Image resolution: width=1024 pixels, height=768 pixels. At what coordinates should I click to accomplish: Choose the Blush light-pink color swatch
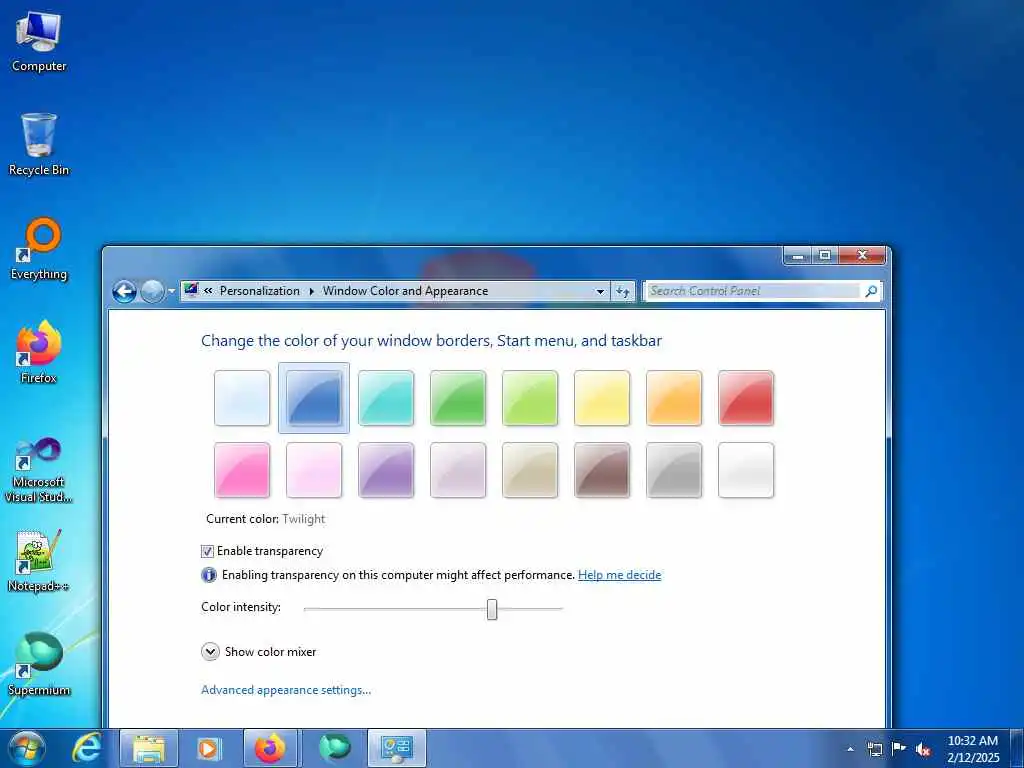[x=313, y=470]
